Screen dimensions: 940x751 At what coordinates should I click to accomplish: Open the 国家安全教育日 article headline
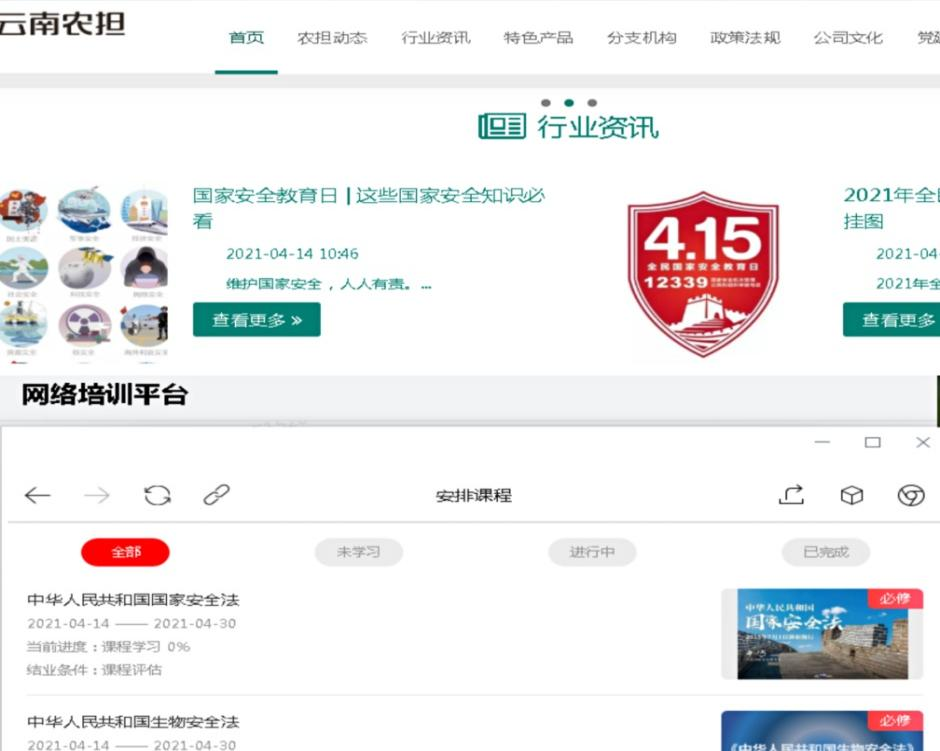click(368, 196)
